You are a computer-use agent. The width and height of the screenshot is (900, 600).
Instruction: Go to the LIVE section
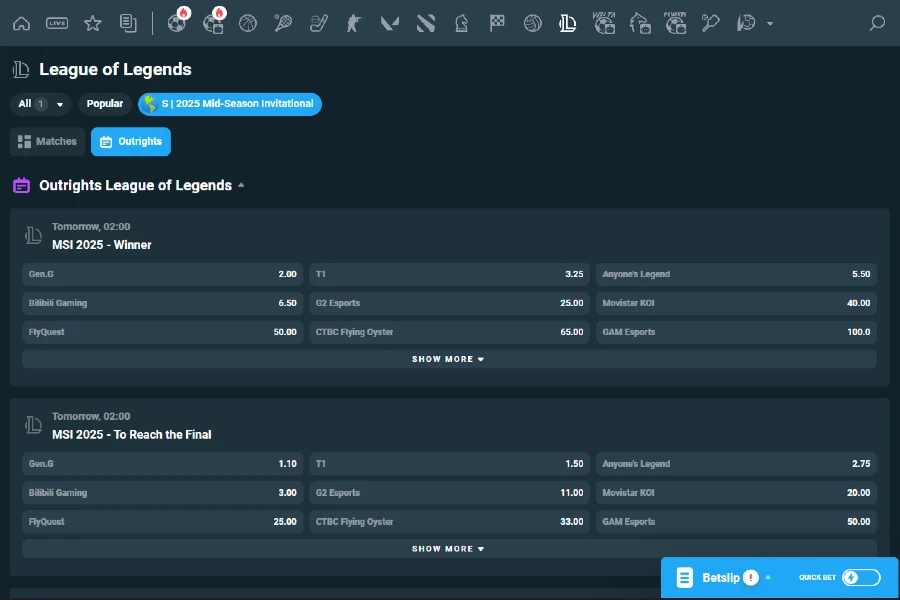pyautogui.click(x=57, y=22)
